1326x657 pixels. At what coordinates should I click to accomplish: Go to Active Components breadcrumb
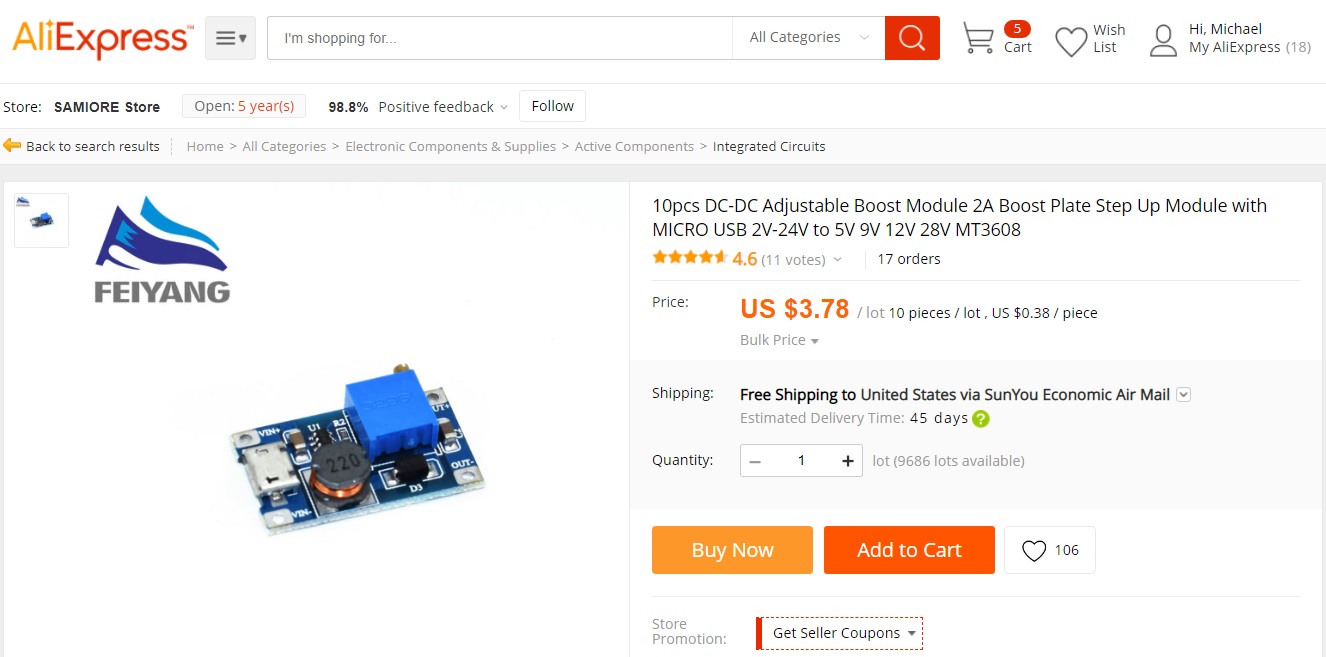tap(634, 146)
